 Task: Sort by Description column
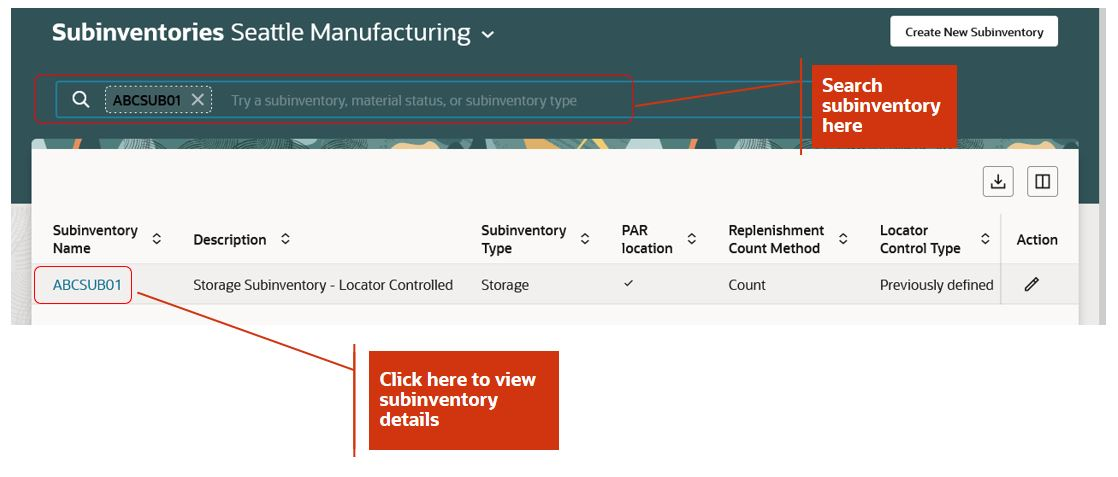285,239
